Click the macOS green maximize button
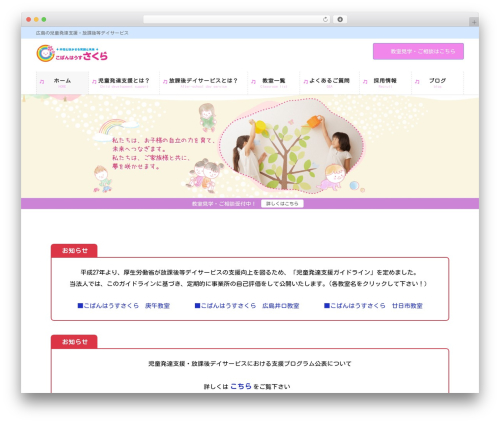This screenshot has height=423, width=500. click(44, 20)
